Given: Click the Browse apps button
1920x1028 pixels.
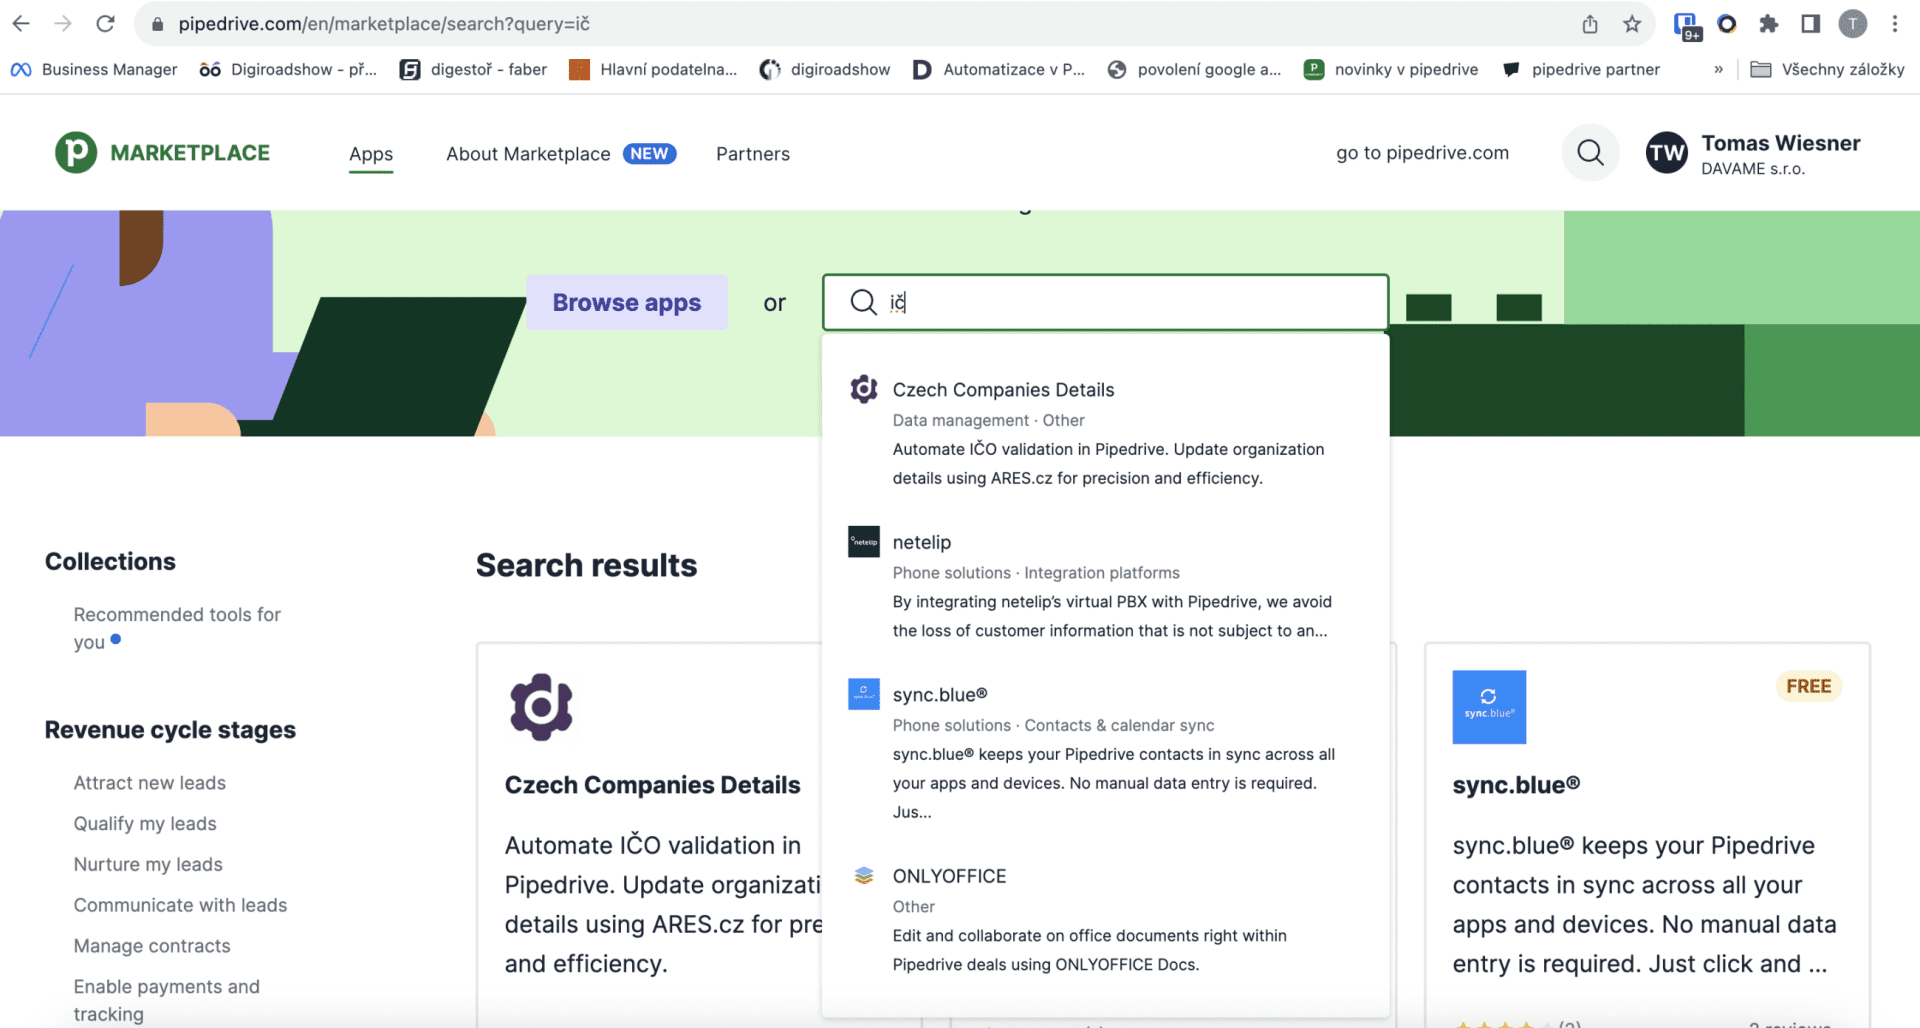Looking at the screenshot, I should click(627, 302).
